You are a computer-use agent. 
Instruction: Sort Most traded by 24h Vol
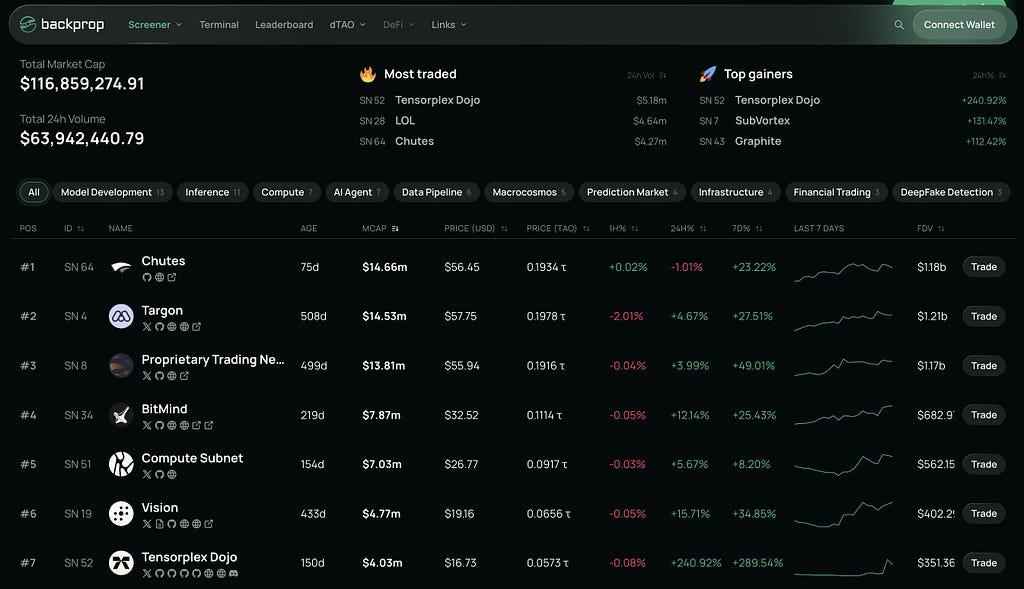[647, 75]
